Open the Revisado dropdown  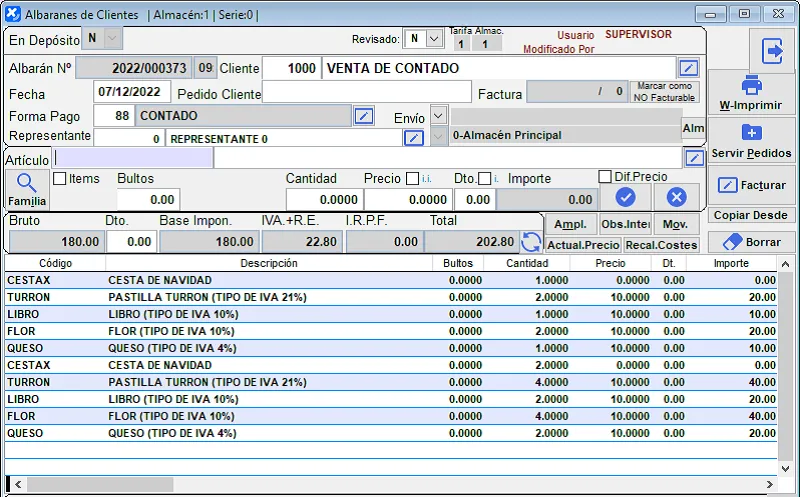433,38
